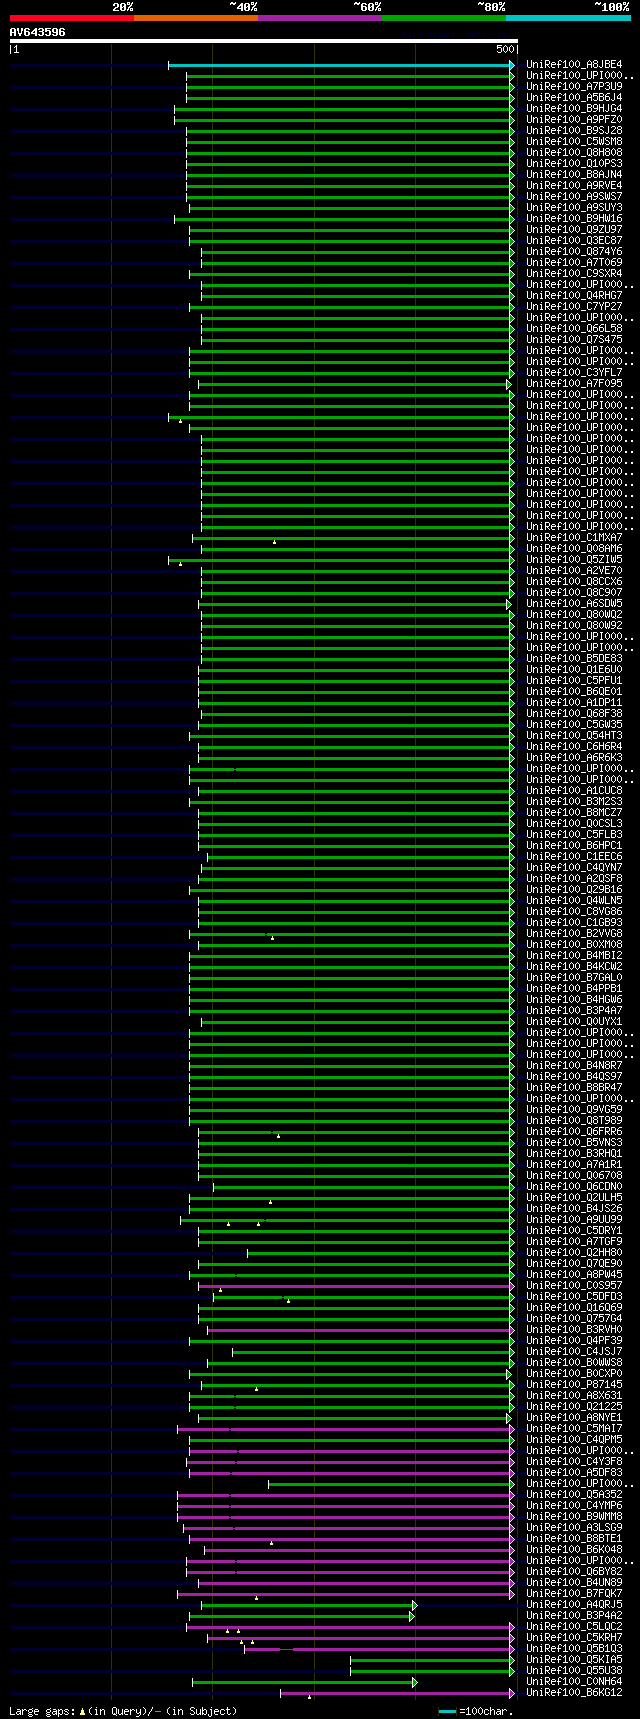Click hit label UniRef100_B5DE83
Screen dimensions: 640x1719
(x=574, y=659)
